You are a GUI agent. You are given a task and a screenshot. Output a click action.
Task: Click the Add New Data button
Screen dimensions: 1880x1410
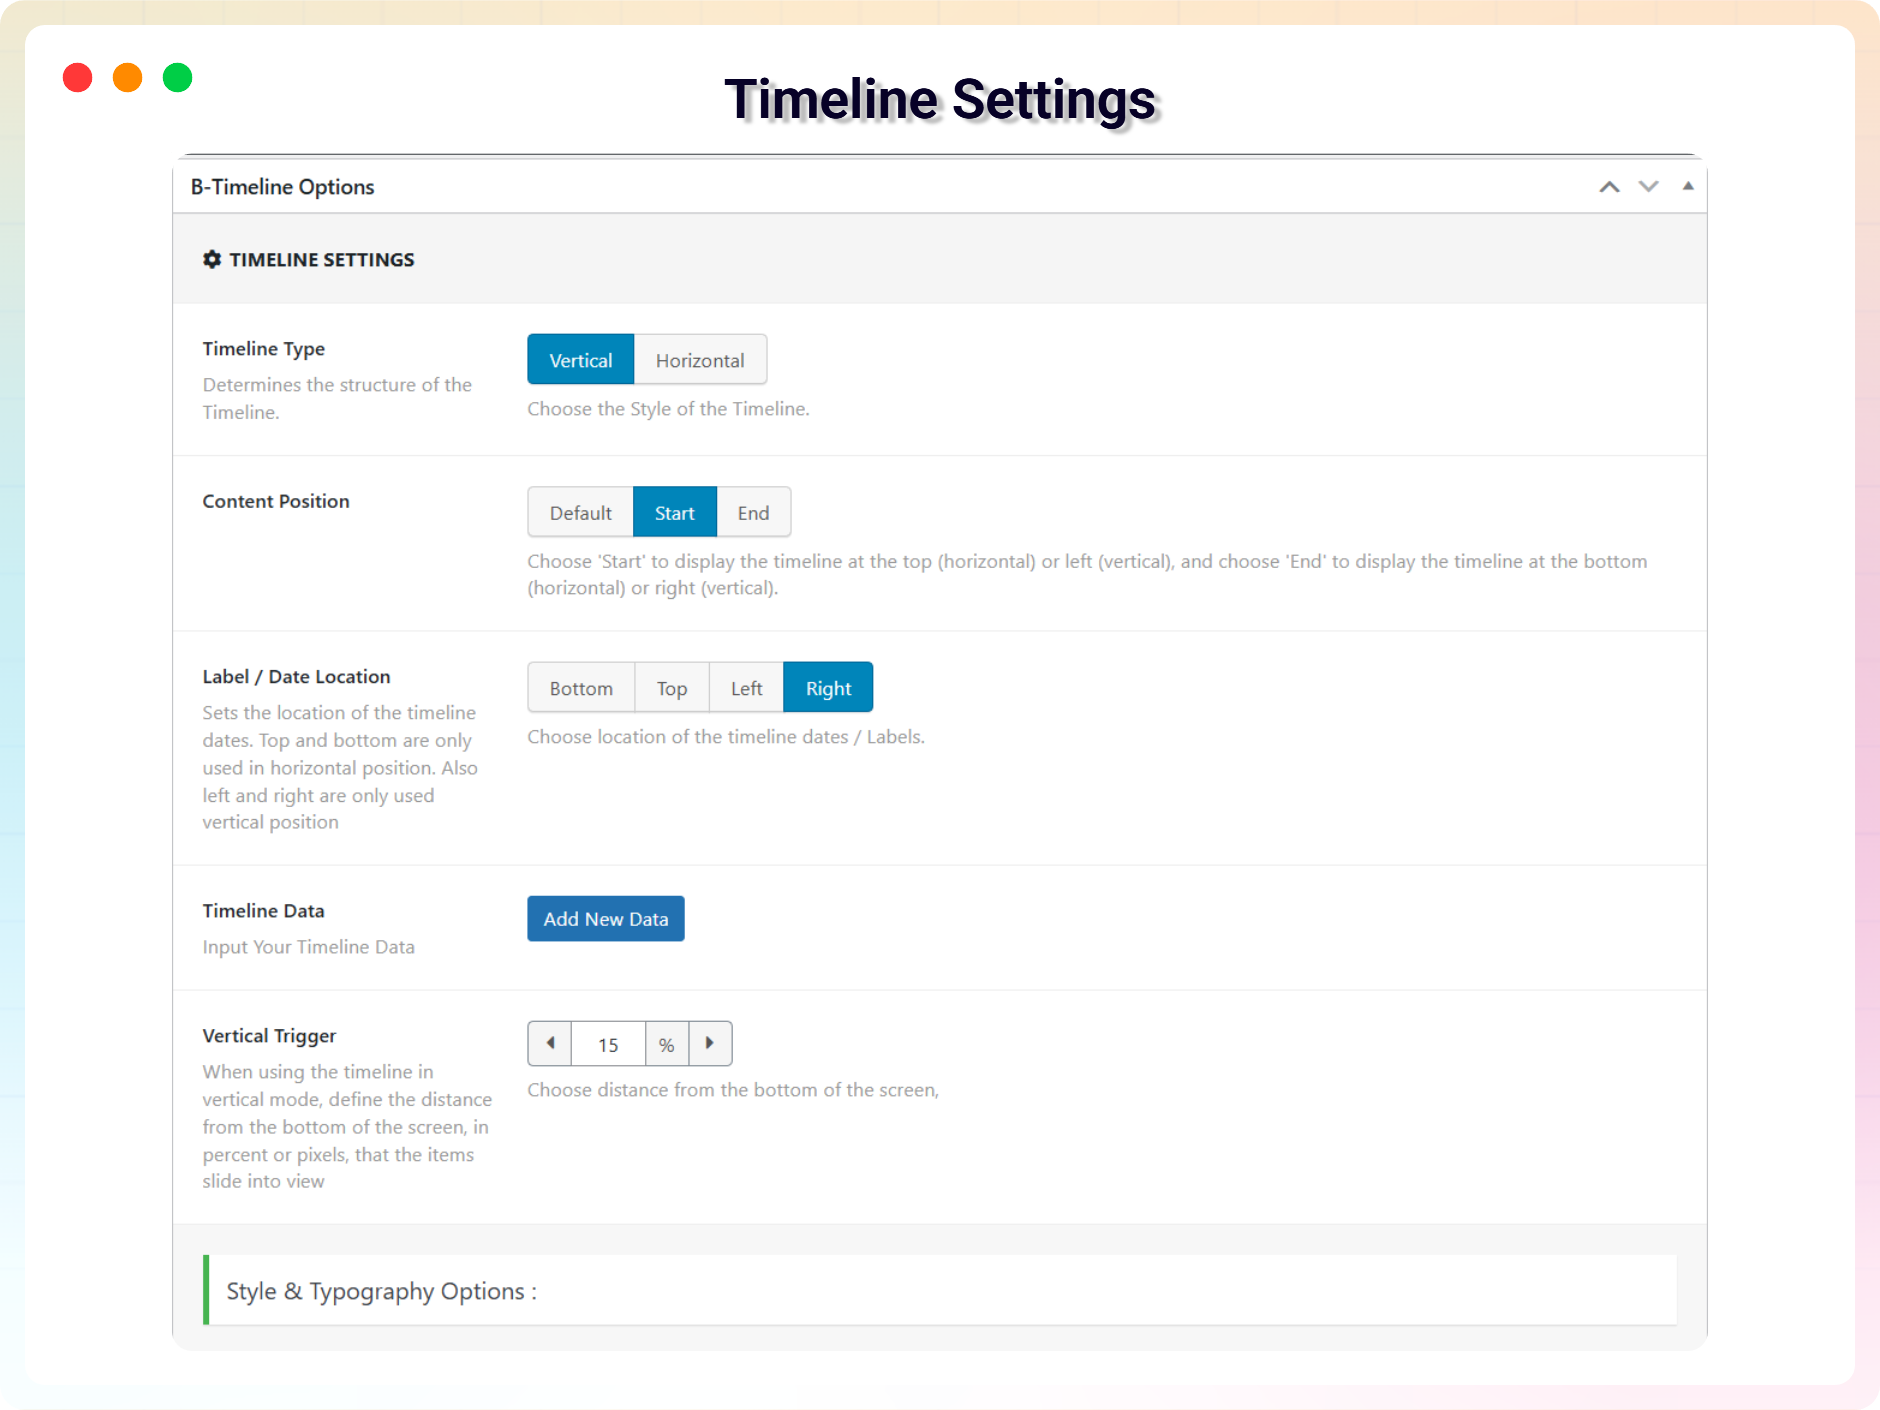tap(605, 918)
